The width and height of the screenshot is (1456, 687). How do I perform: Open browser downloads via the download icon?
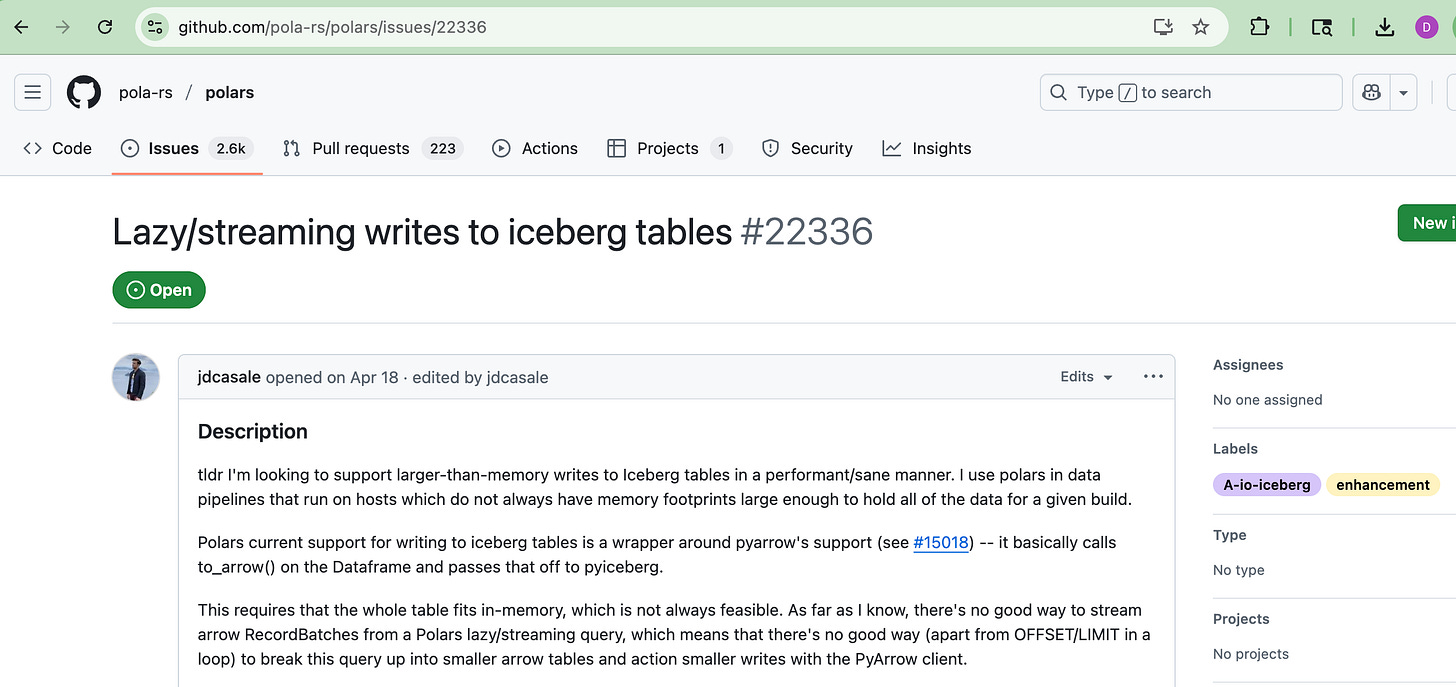point(1384,27)
